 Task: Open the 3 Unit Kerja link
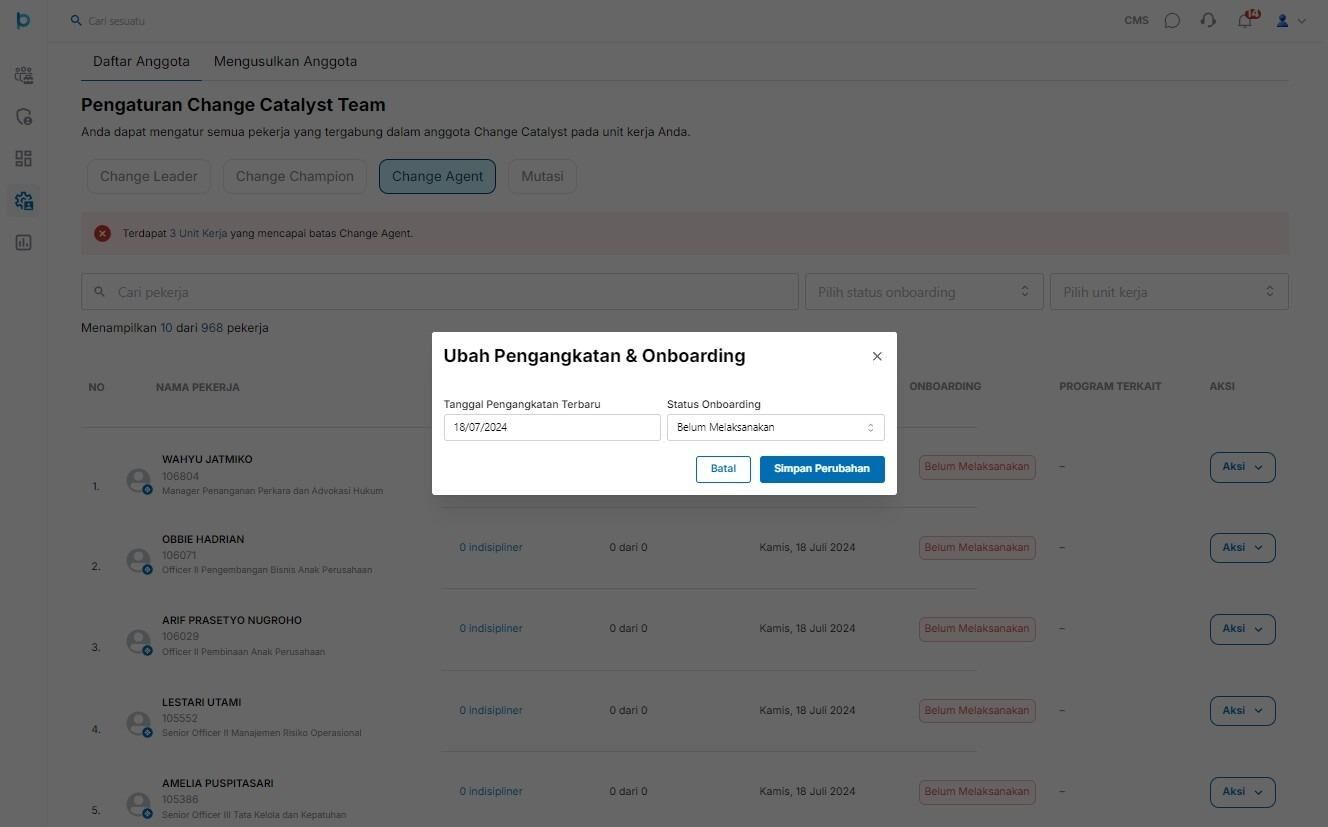tap(198, 233)
